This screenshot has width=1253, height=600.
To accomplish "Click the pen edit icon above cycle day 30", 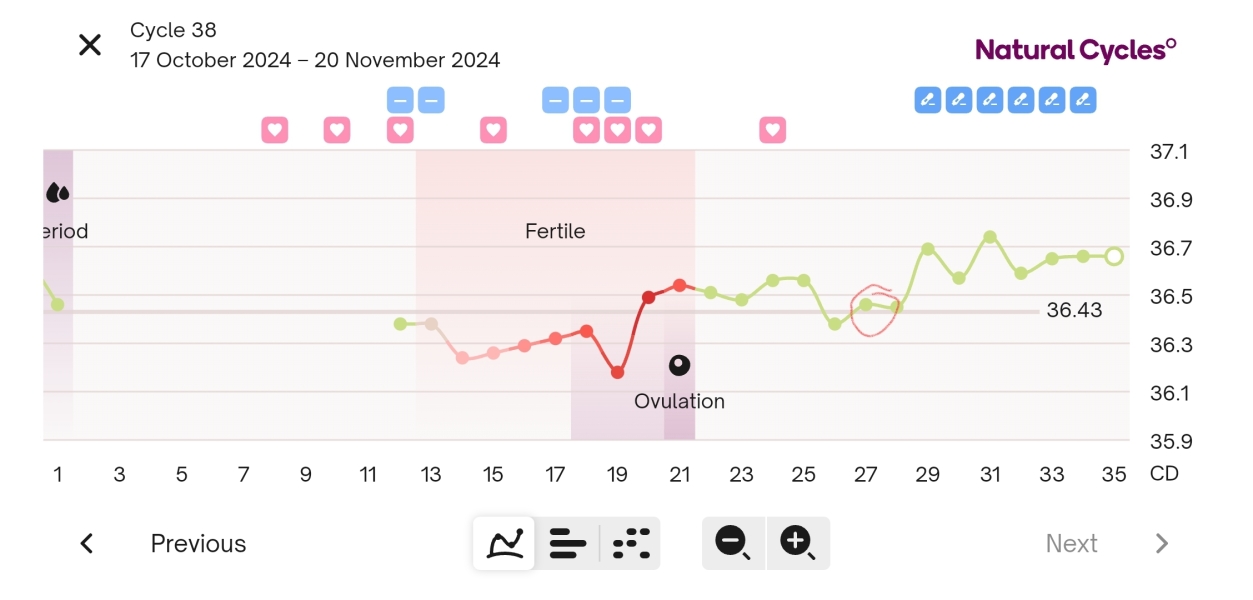I will (958, 99).
